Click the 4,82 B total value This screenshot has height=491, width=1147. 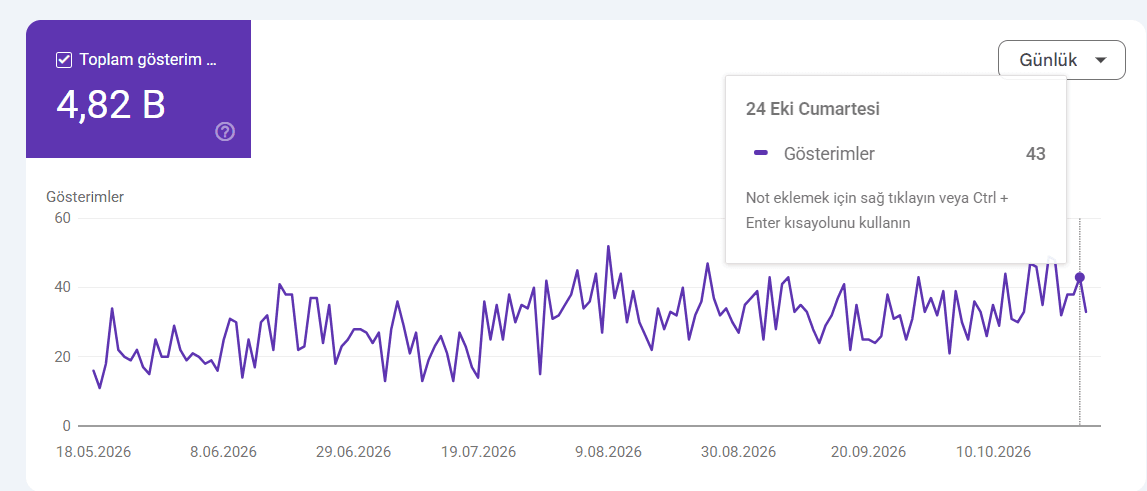[111, 105]
